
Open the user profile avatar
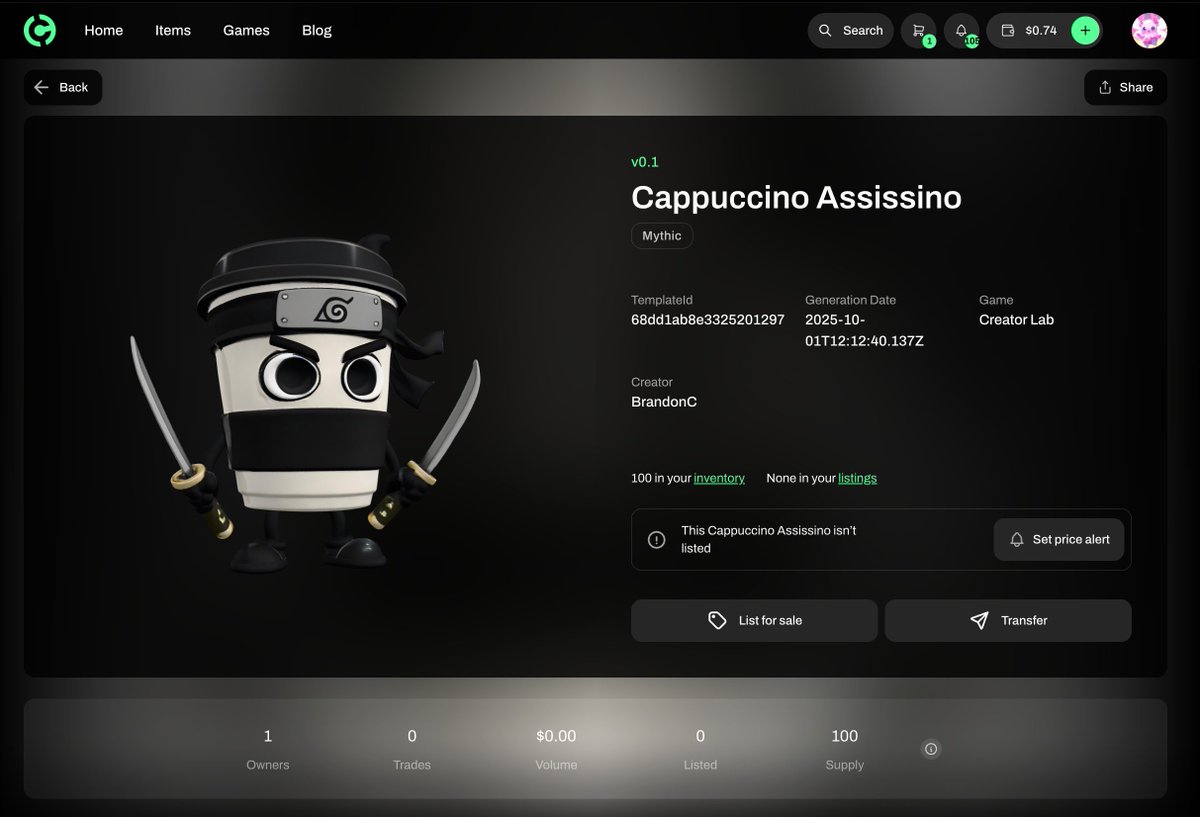coord(1149,30)
